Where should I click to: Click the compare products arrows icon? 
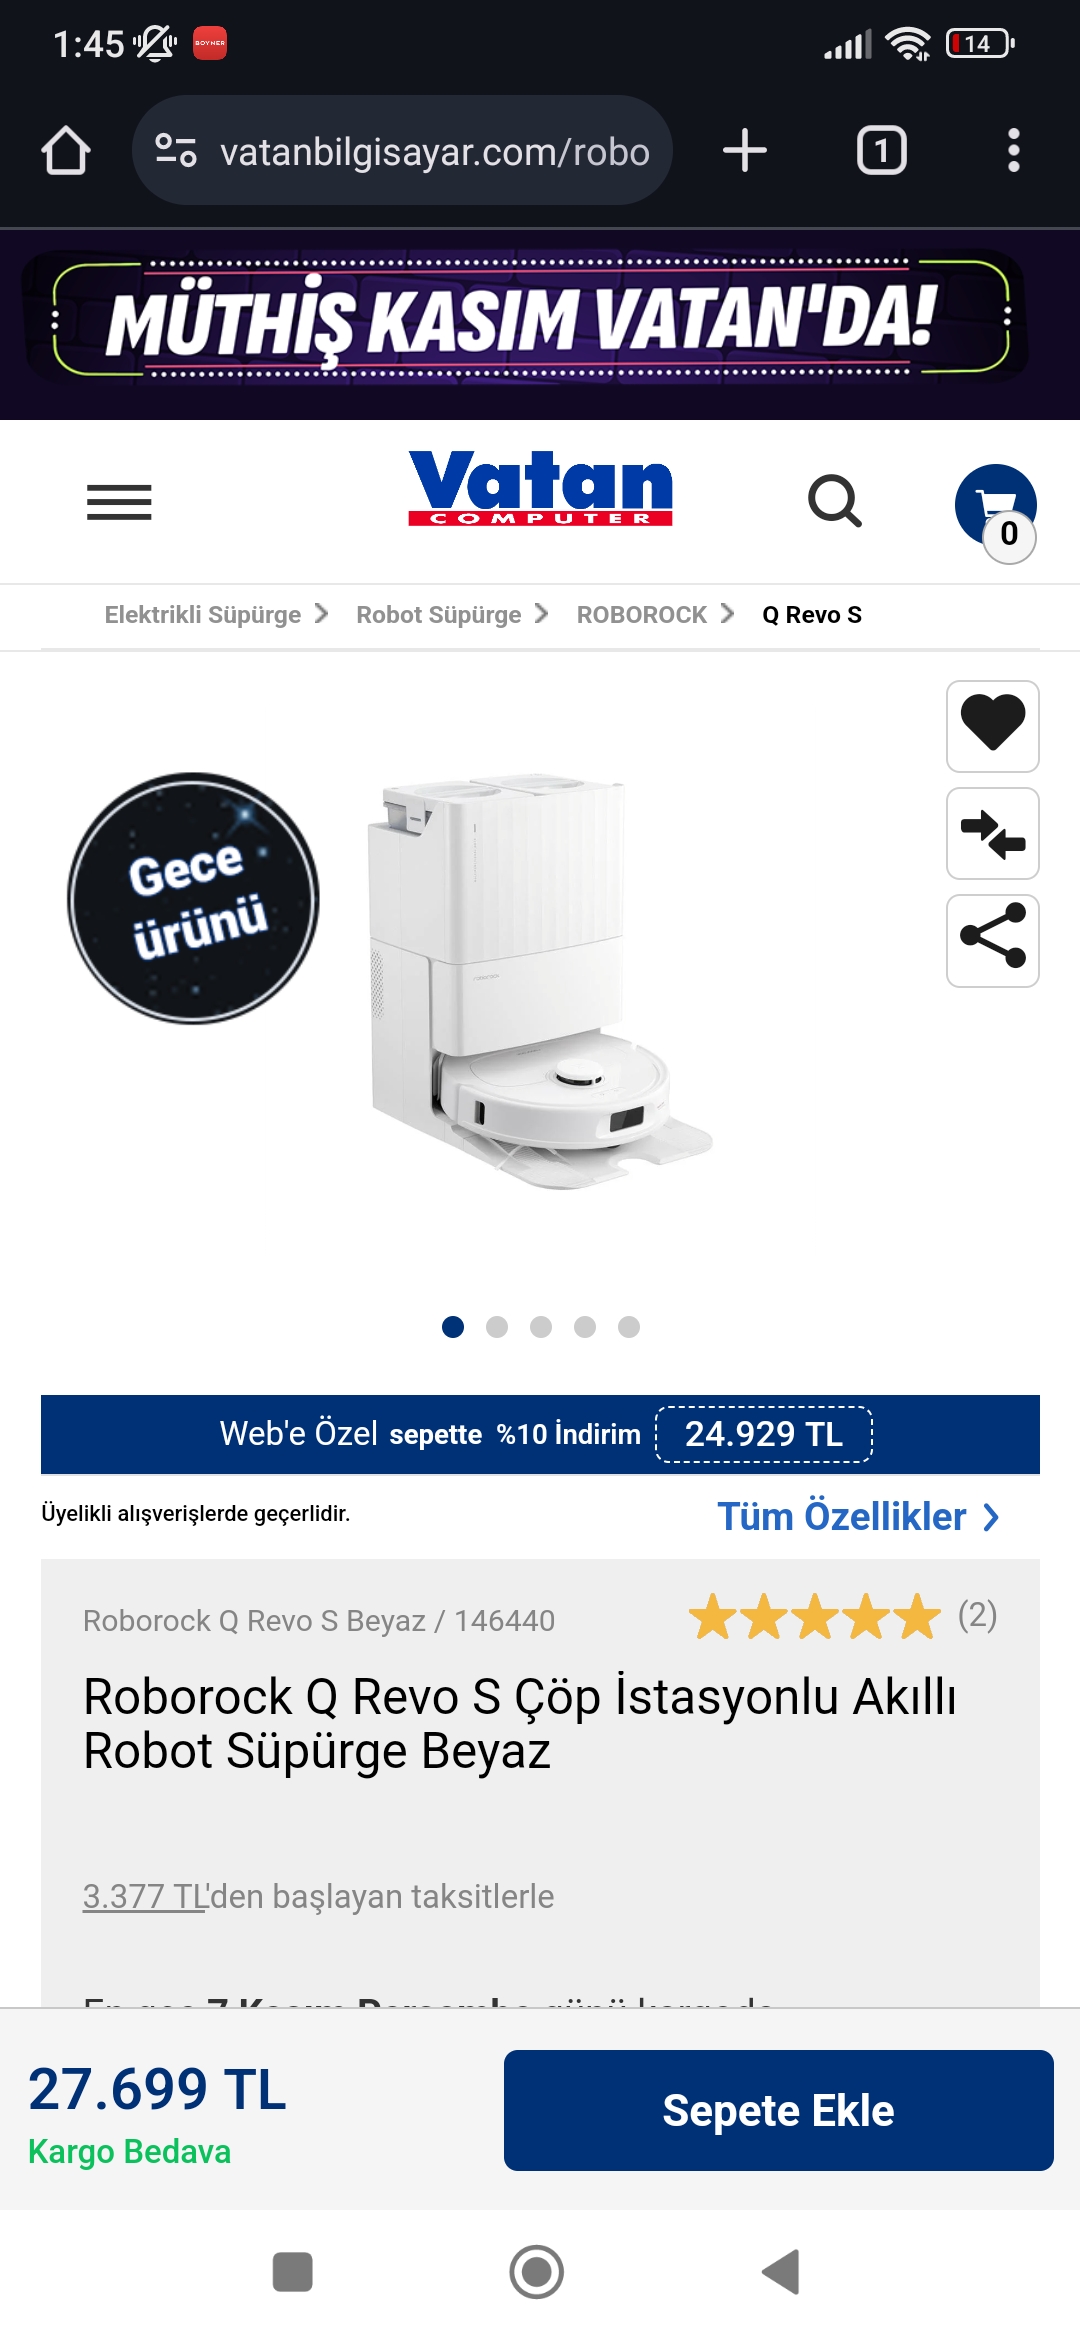pos(993,833)
